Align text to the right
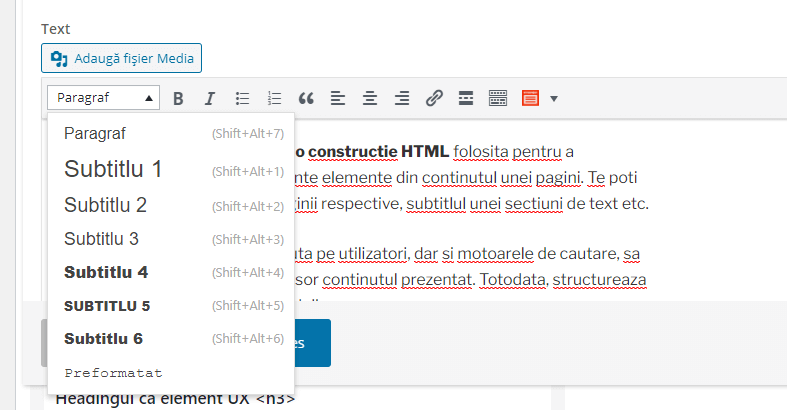 [x=402, y=98]
